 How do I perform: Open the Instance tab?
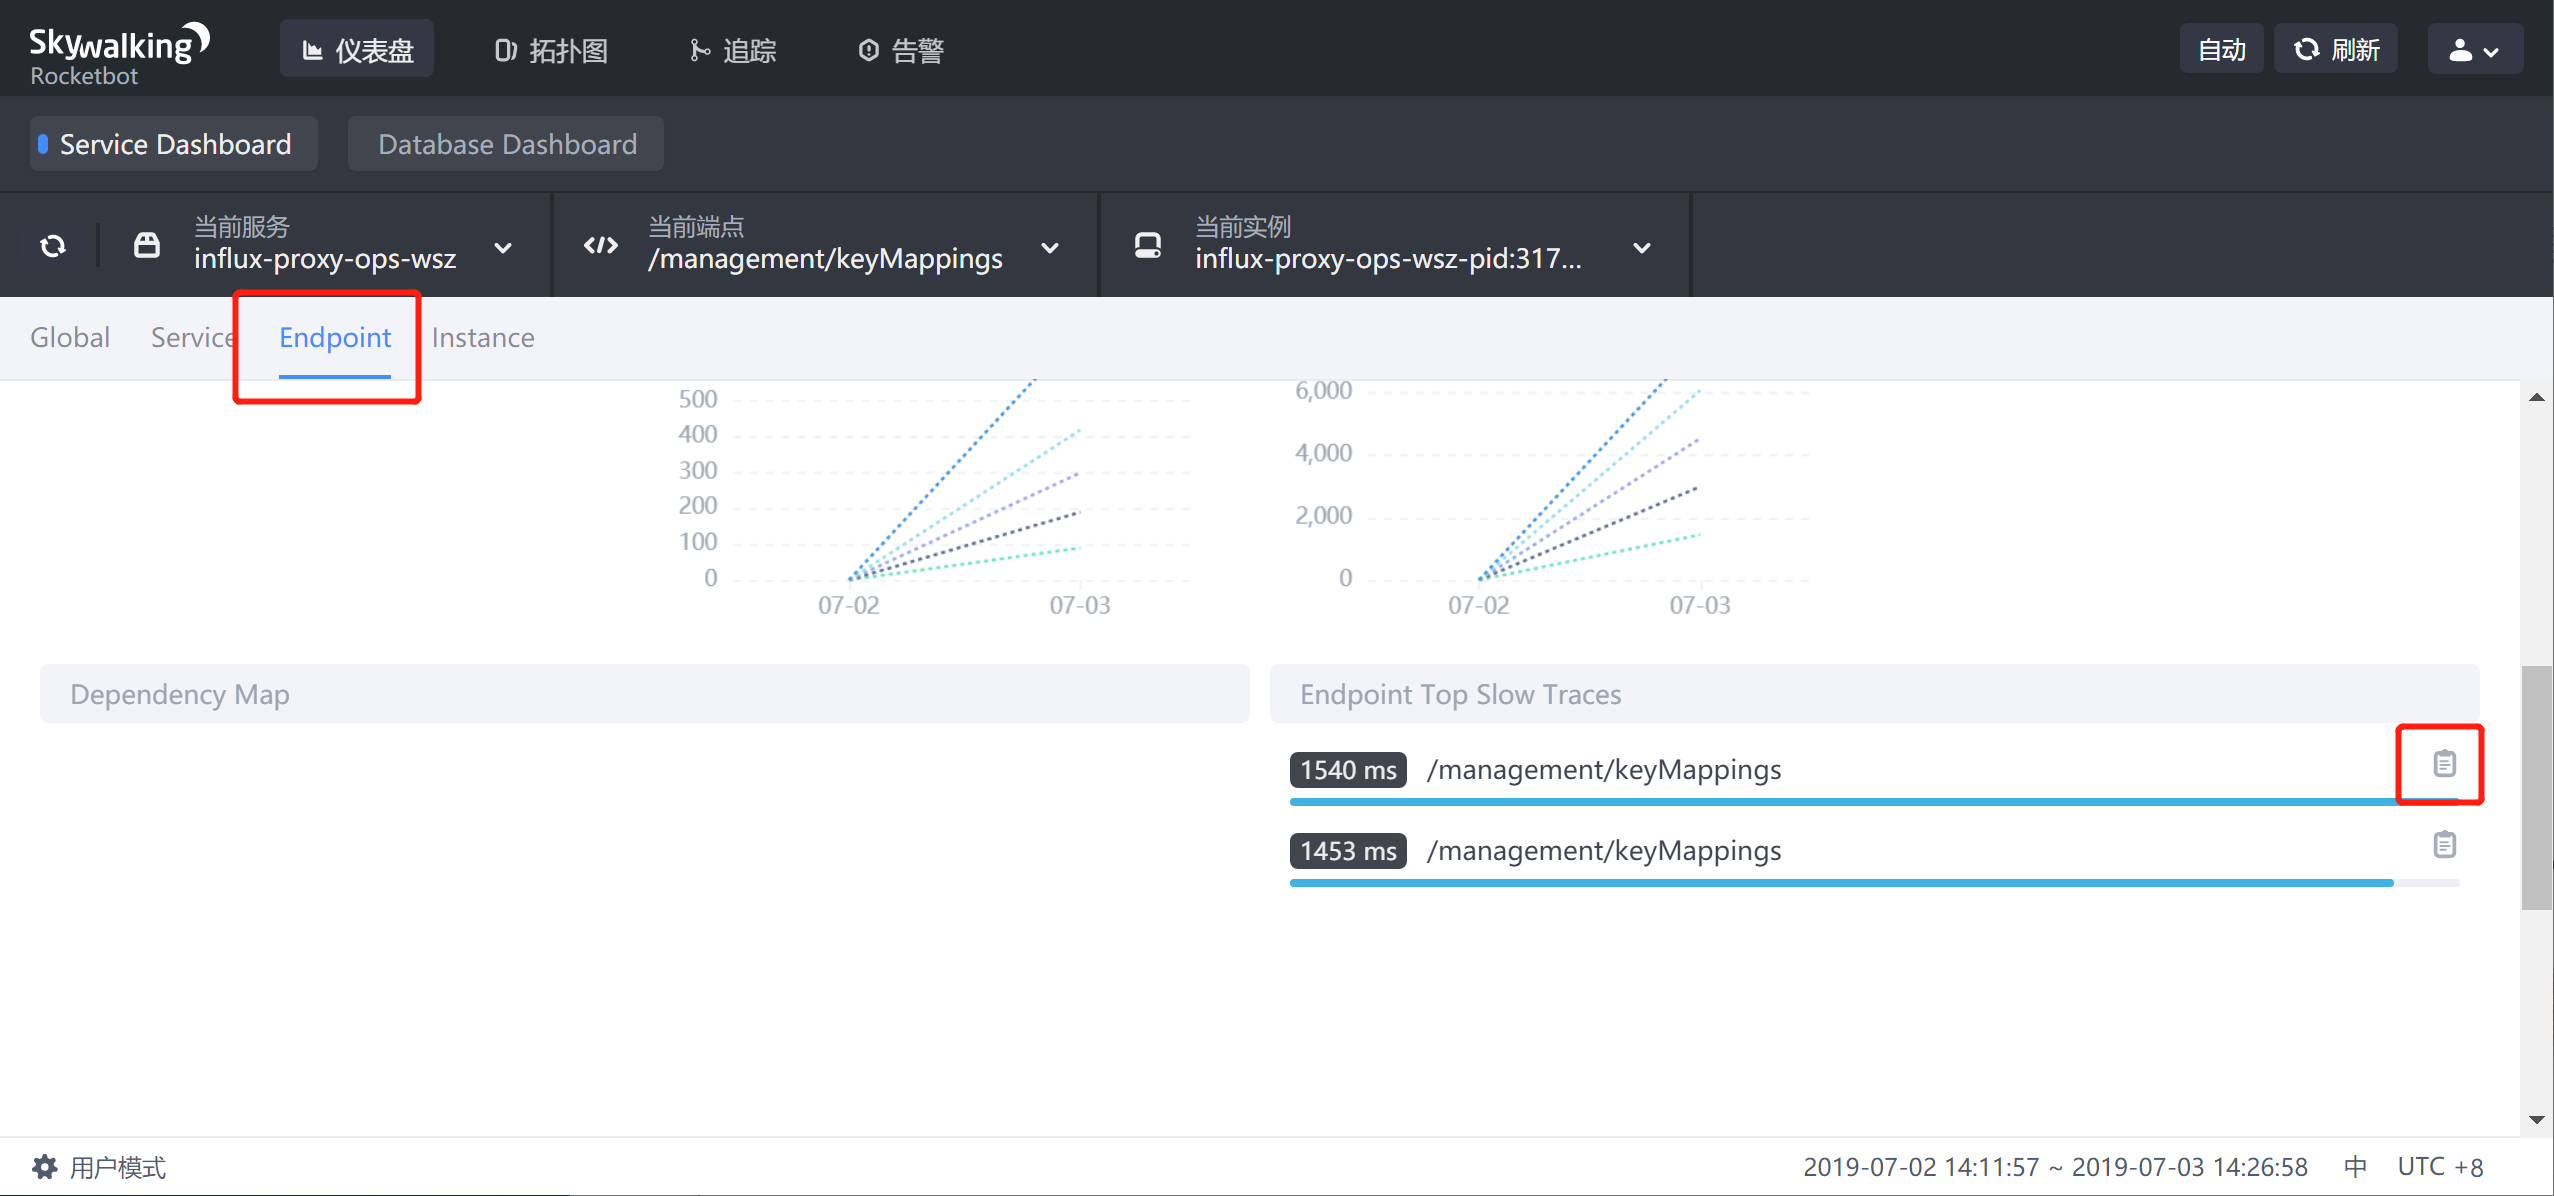[x=483, y=337]
